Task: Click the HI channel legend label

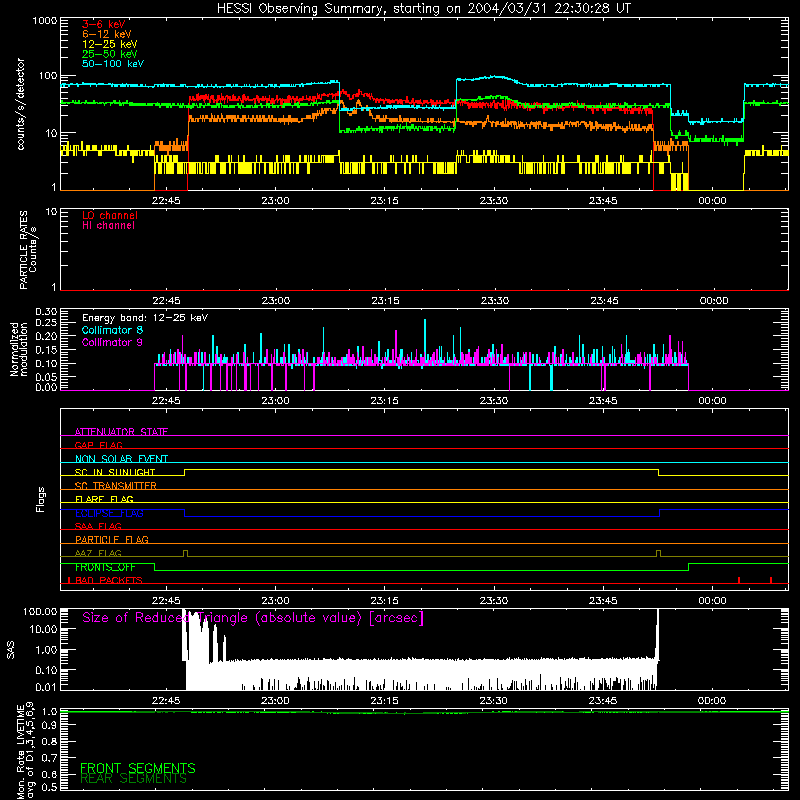Action: tap(108, 225)
